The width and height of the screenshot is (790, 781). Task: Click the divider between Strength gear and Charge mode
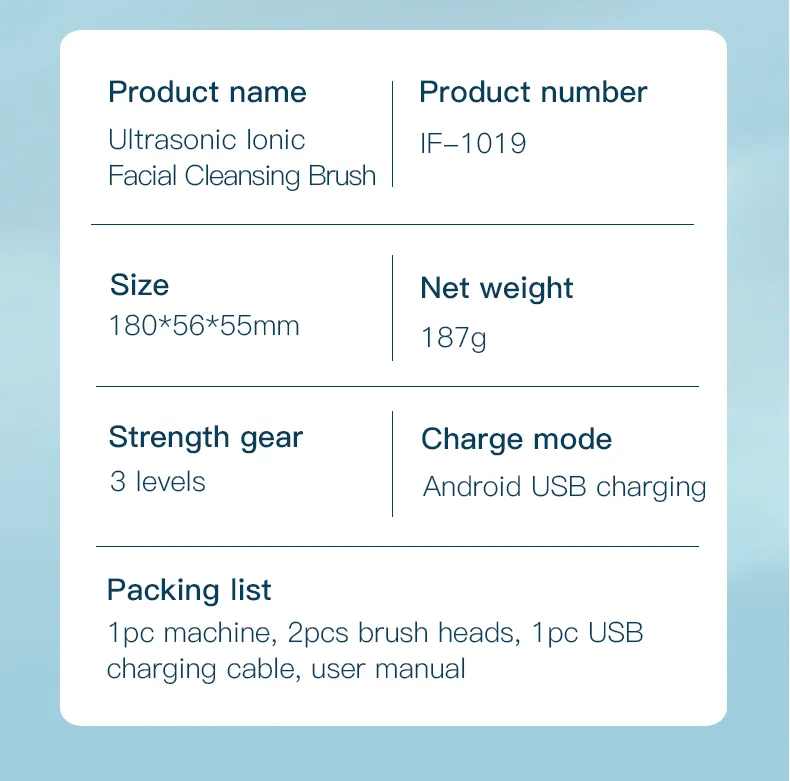point(393,463)
